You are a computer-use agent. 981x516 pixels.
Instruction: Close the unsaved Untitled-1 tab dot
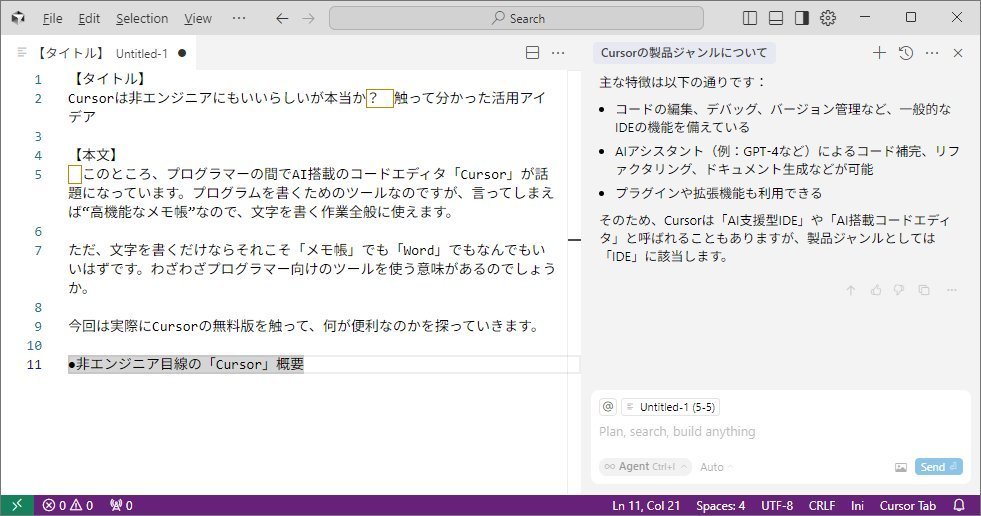click(182, 53)
